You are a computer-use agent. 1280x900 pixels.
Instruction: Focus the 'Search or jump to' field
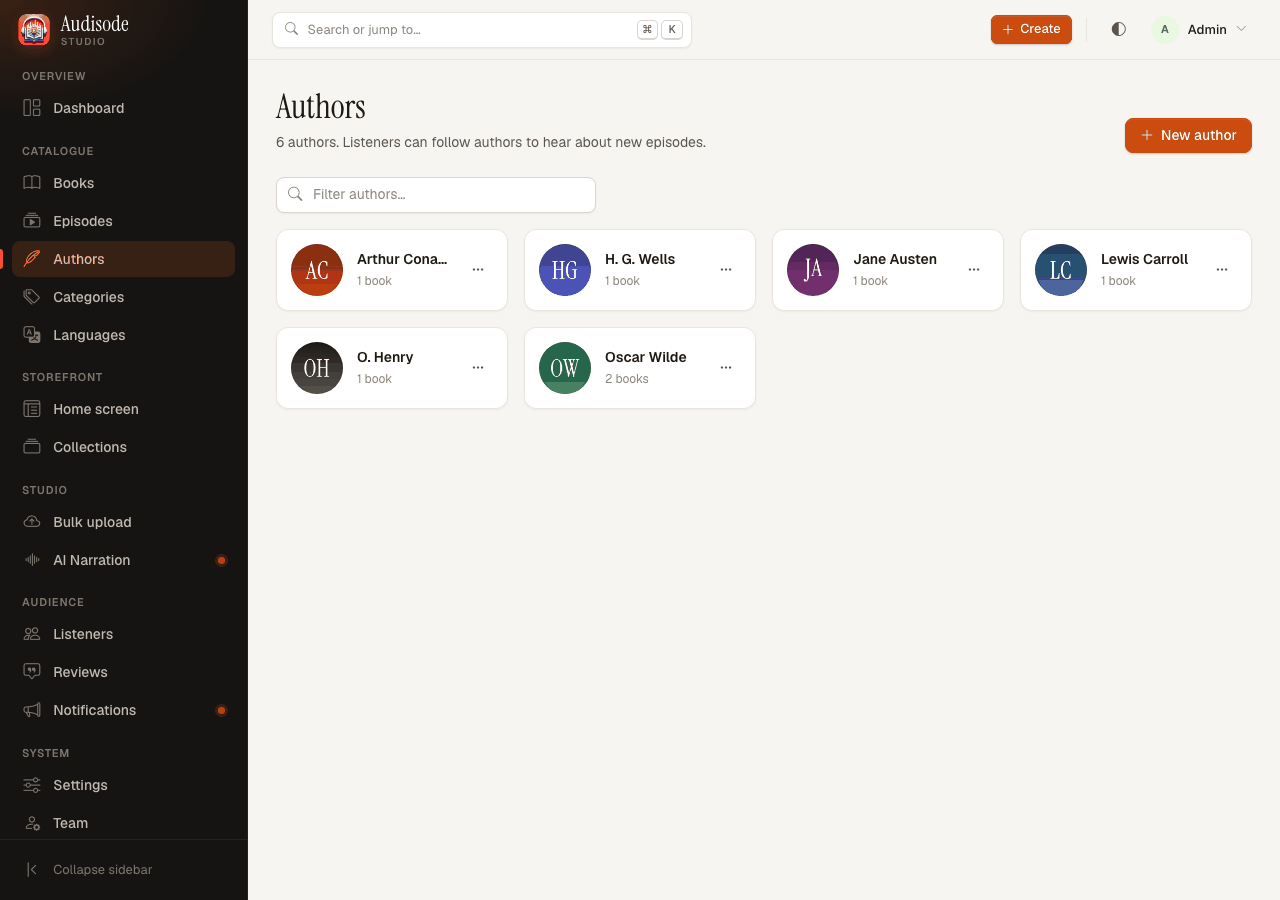482,30
